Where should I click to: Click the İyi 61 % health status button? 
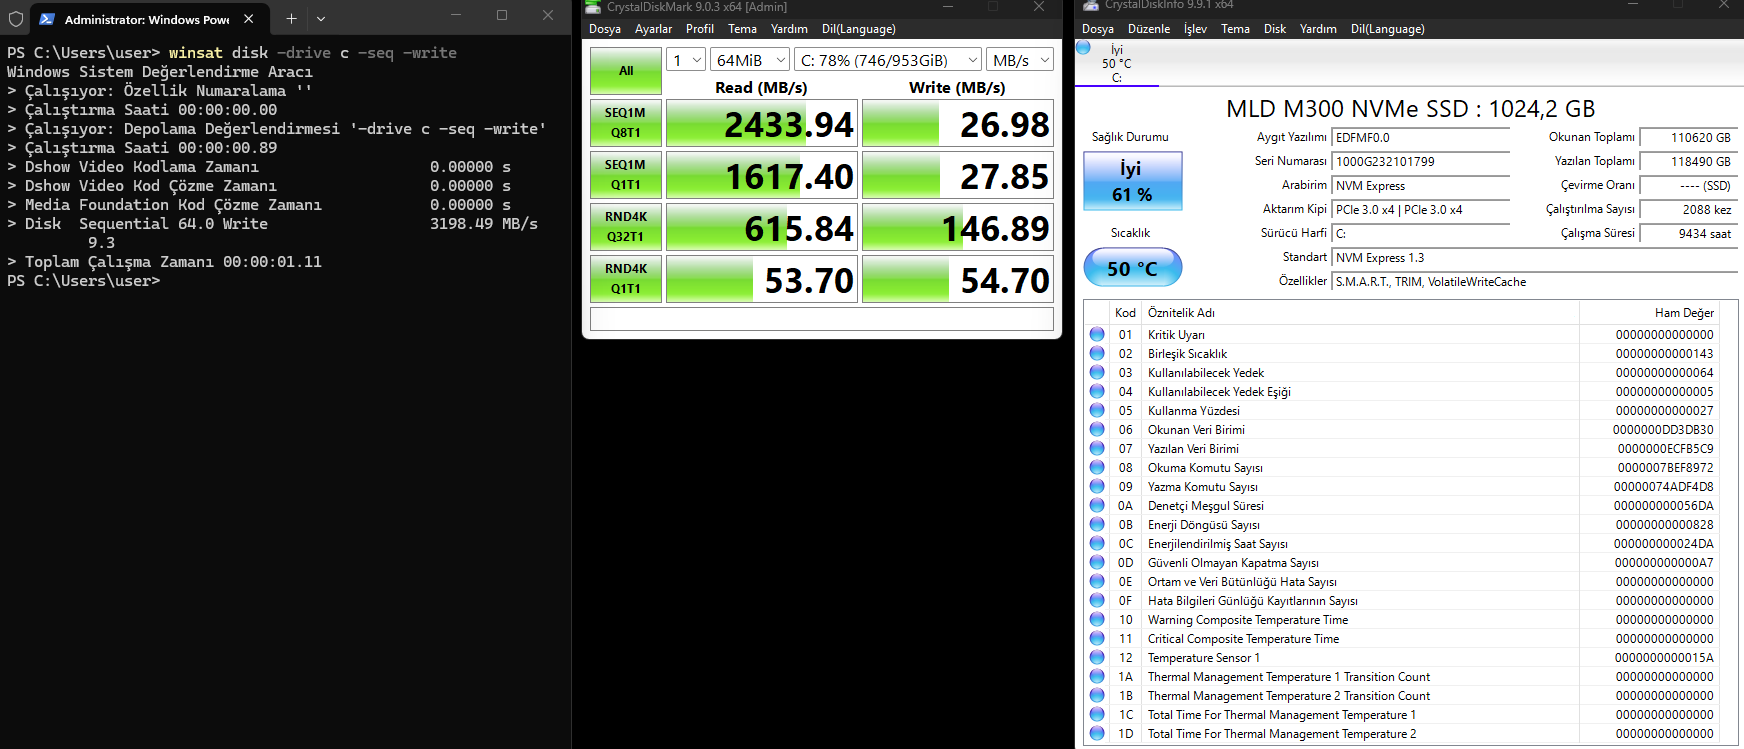[x=1133, y=181]
